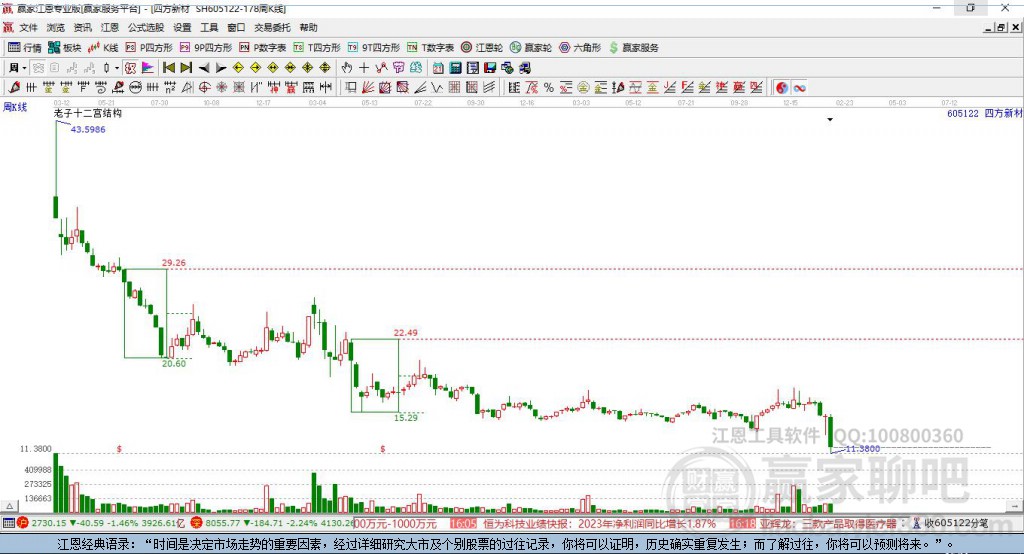Click the 22.49 price level label
The height and width of the screenshot is (554, 1024).
[x=406, y=333]
